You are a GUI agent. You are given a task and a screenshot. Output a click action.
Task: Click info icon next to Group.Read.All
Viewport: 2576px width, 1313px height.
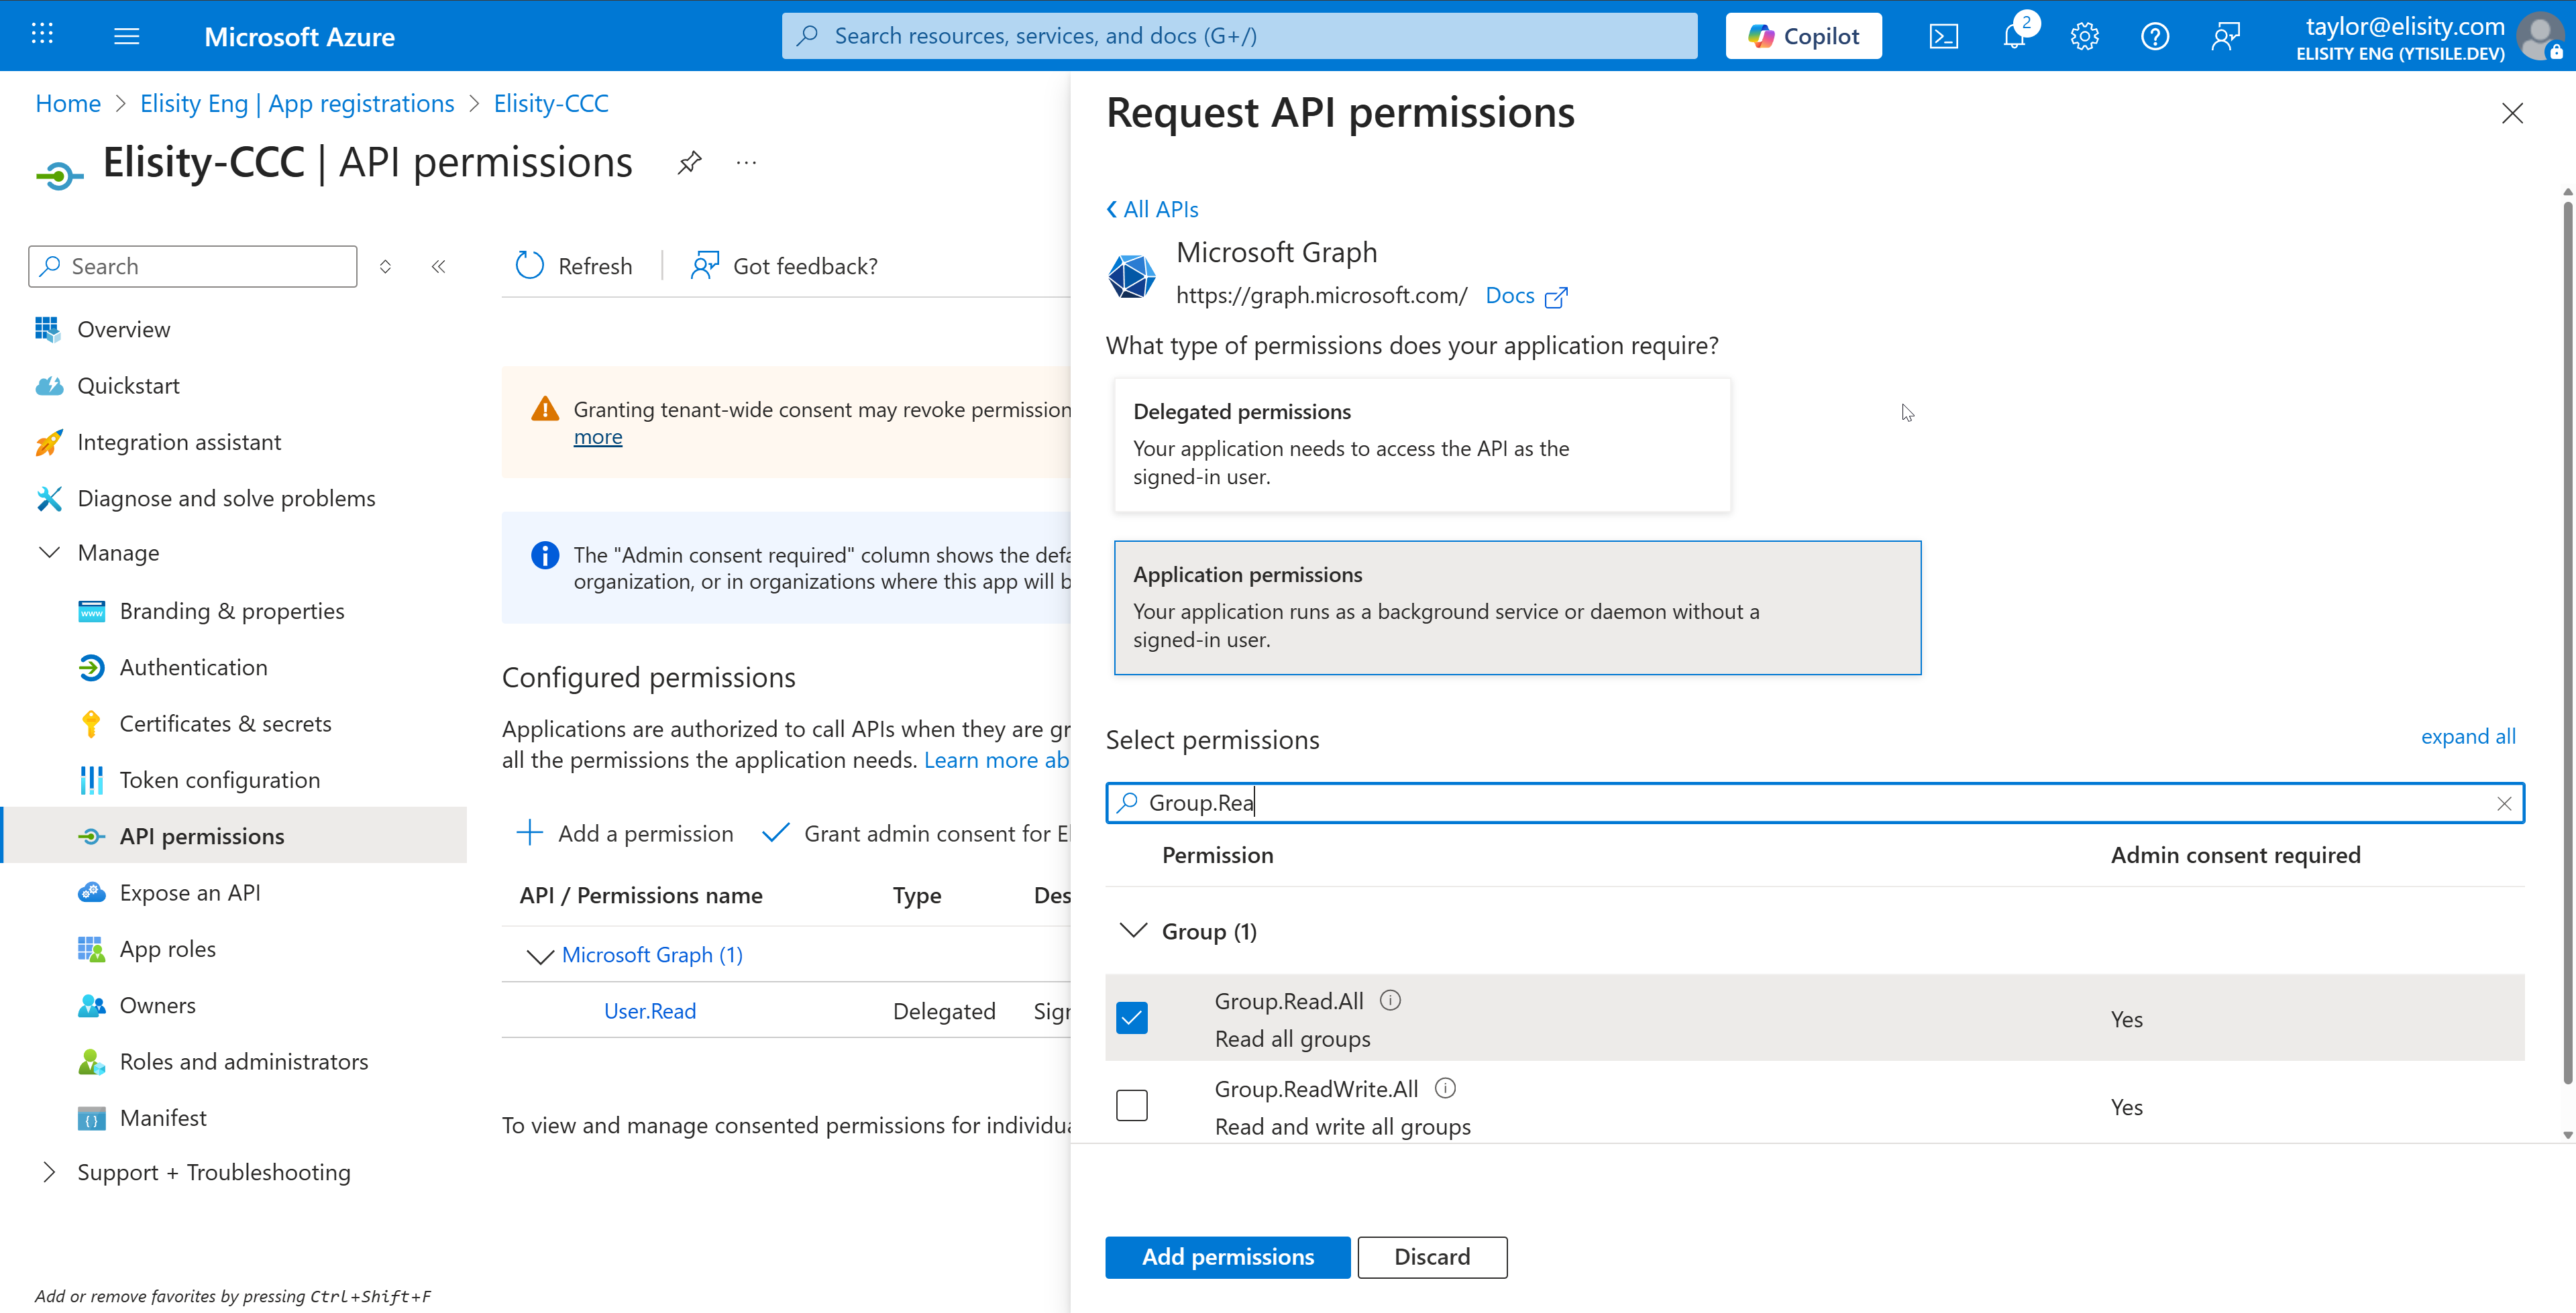point(1390,1000)
